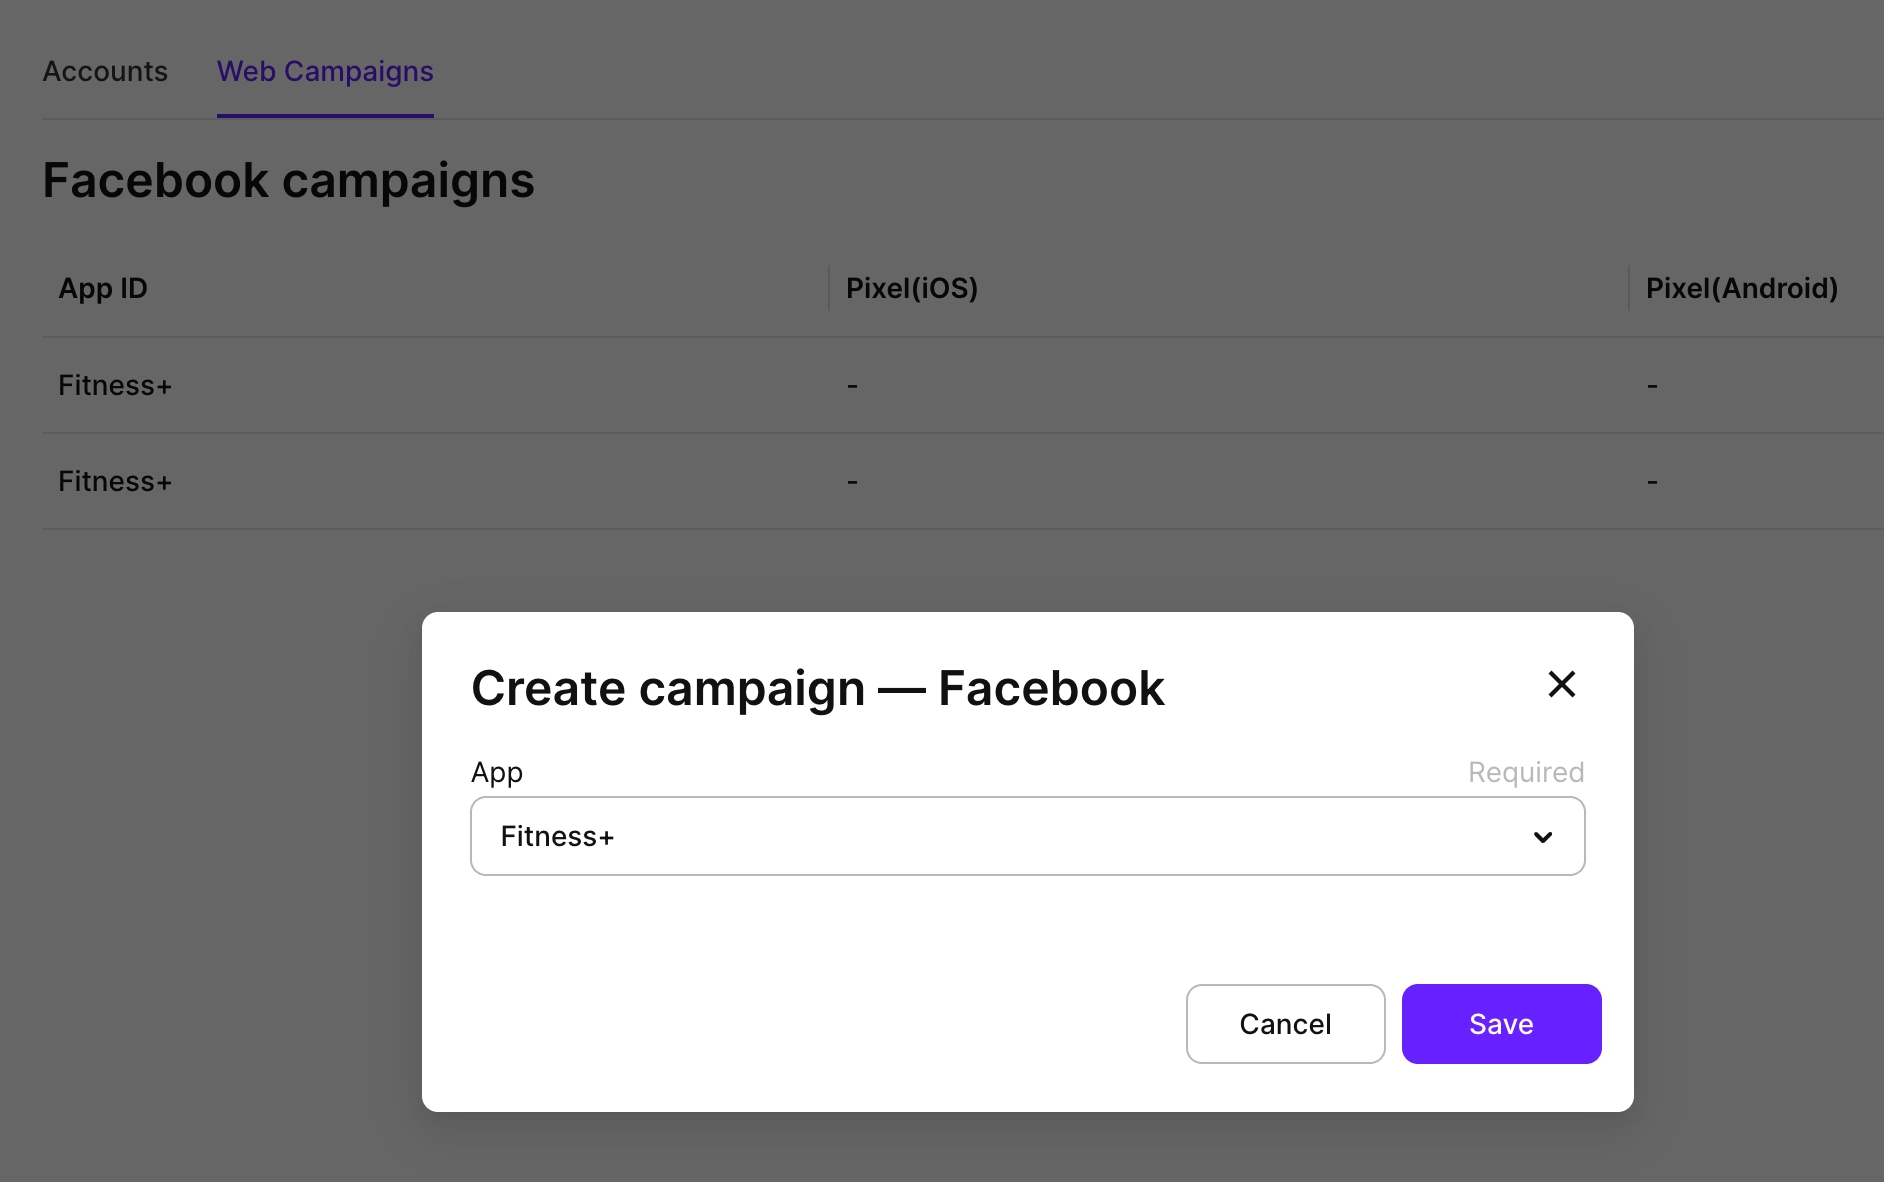The image size is (1884, 1182).
Task: Click the Pixel(iOS) column header
Action: coord(912,288)
